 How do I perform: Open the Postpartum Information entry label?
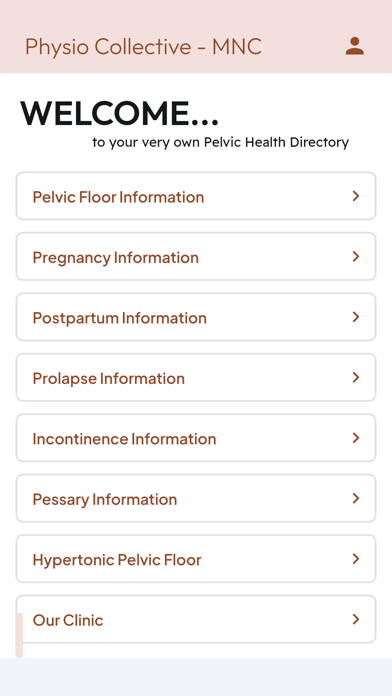pyautogui.click(x=120, y=318)
